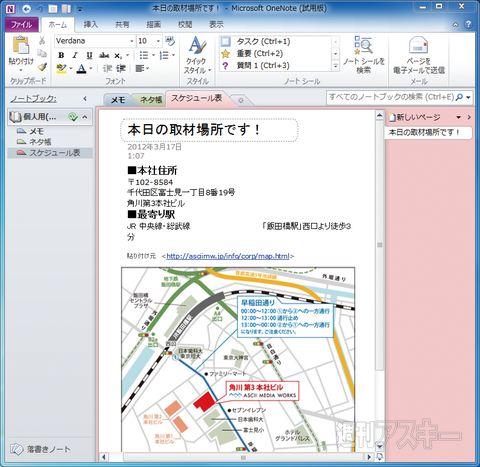The image size is (480, 467).
Task: Apply the Question (質問) tag
Action: pyautogui.click(x=225, y=66)
